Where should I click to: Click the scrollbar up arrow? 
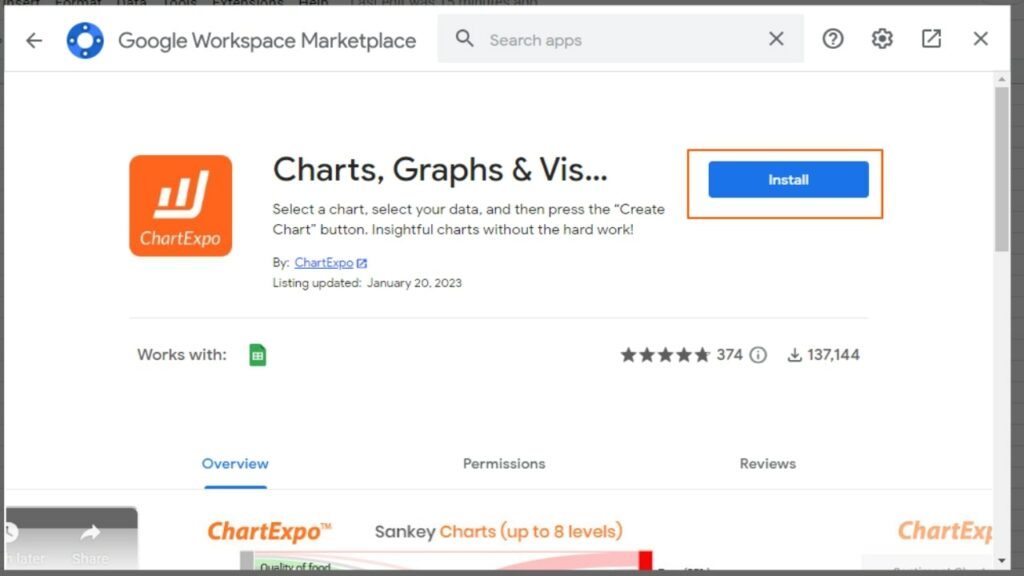(x=1002, y=79)
